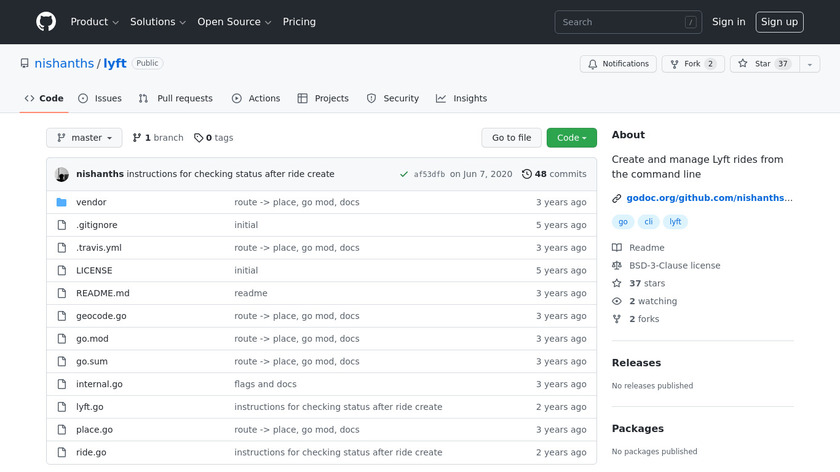Open the green Code dropdown
The width and height of the screenshot is (840, 472).
[571, 138]
